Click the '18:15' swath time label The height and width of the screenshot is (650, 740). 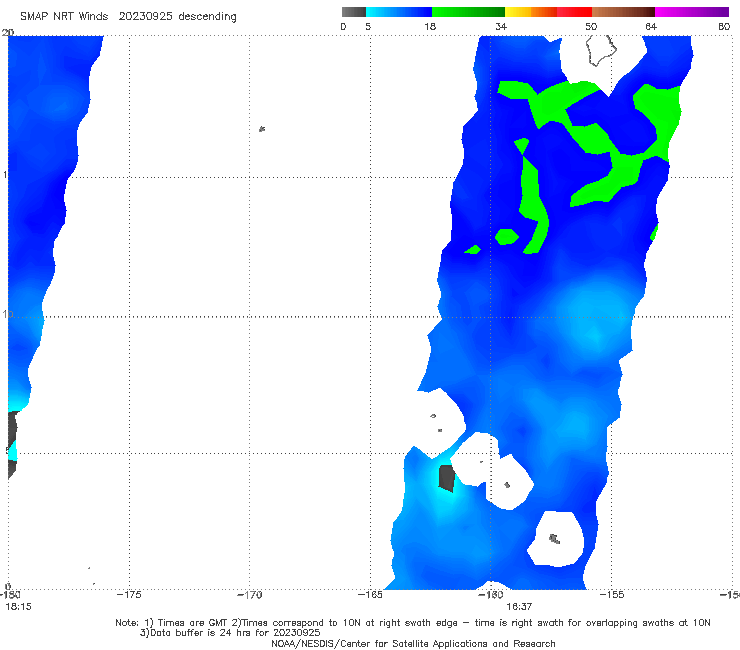coord(18,607)
